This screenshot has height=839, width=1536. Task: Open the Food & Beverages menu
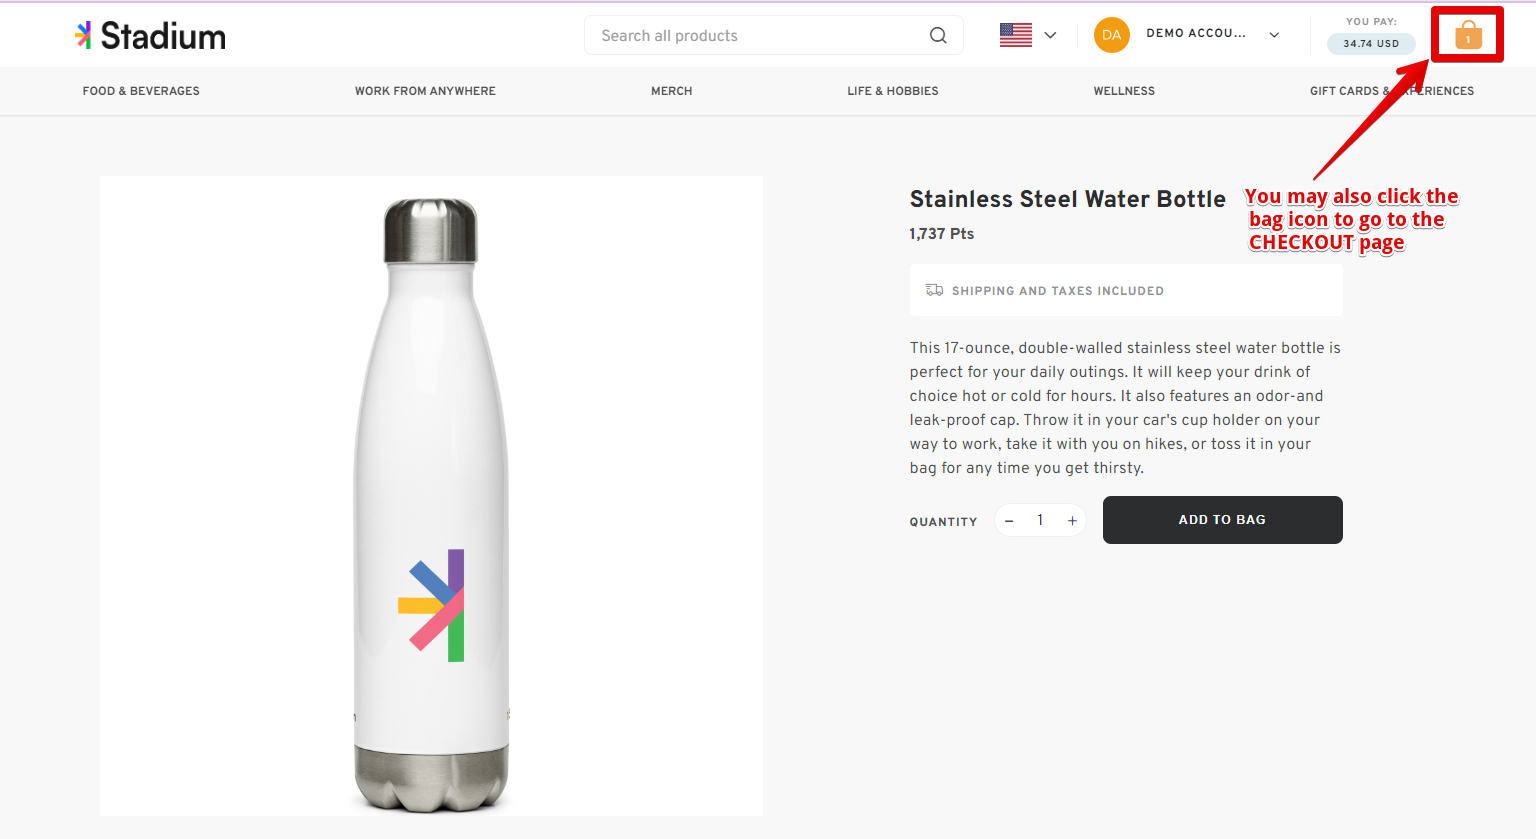click(141, 91)
